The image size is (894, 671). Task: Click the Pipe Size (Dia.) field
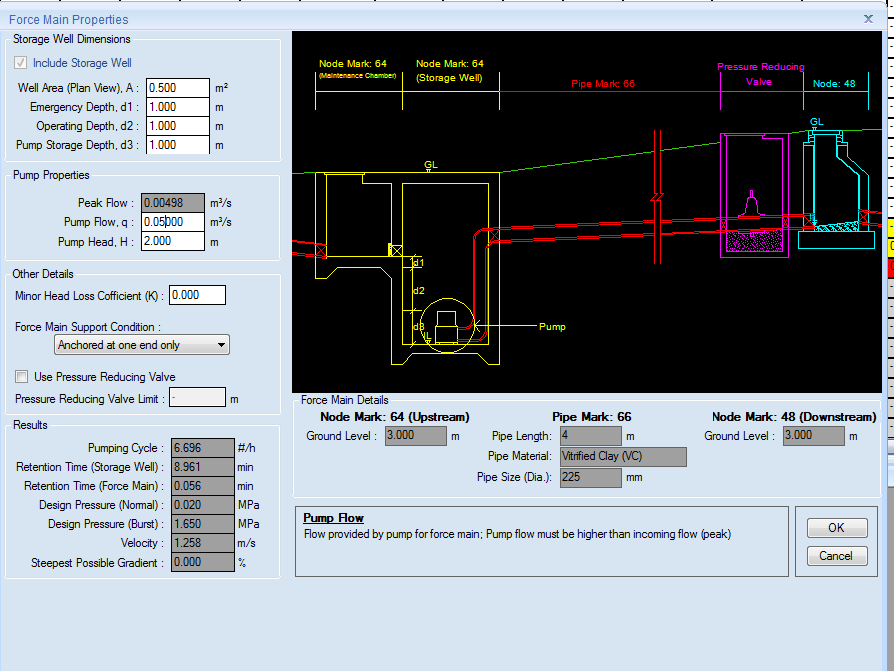[x=591, y=478]
